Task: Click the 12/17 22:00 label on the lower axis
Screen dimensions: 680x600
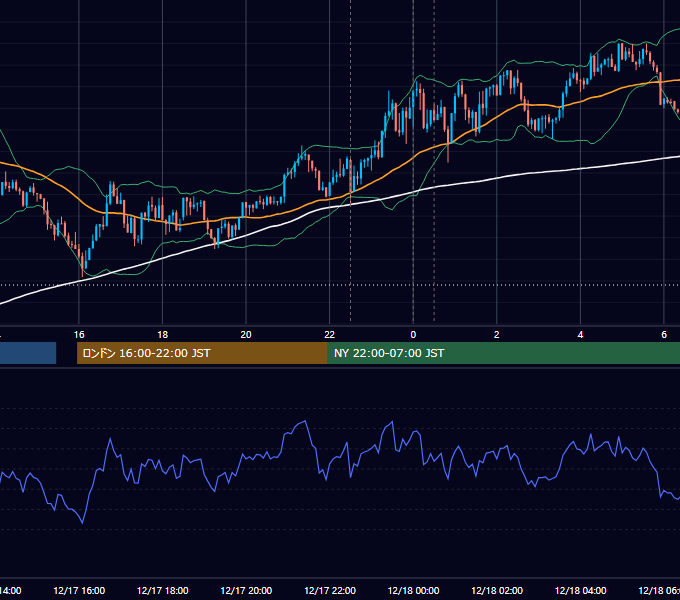Action: (330, 590)
